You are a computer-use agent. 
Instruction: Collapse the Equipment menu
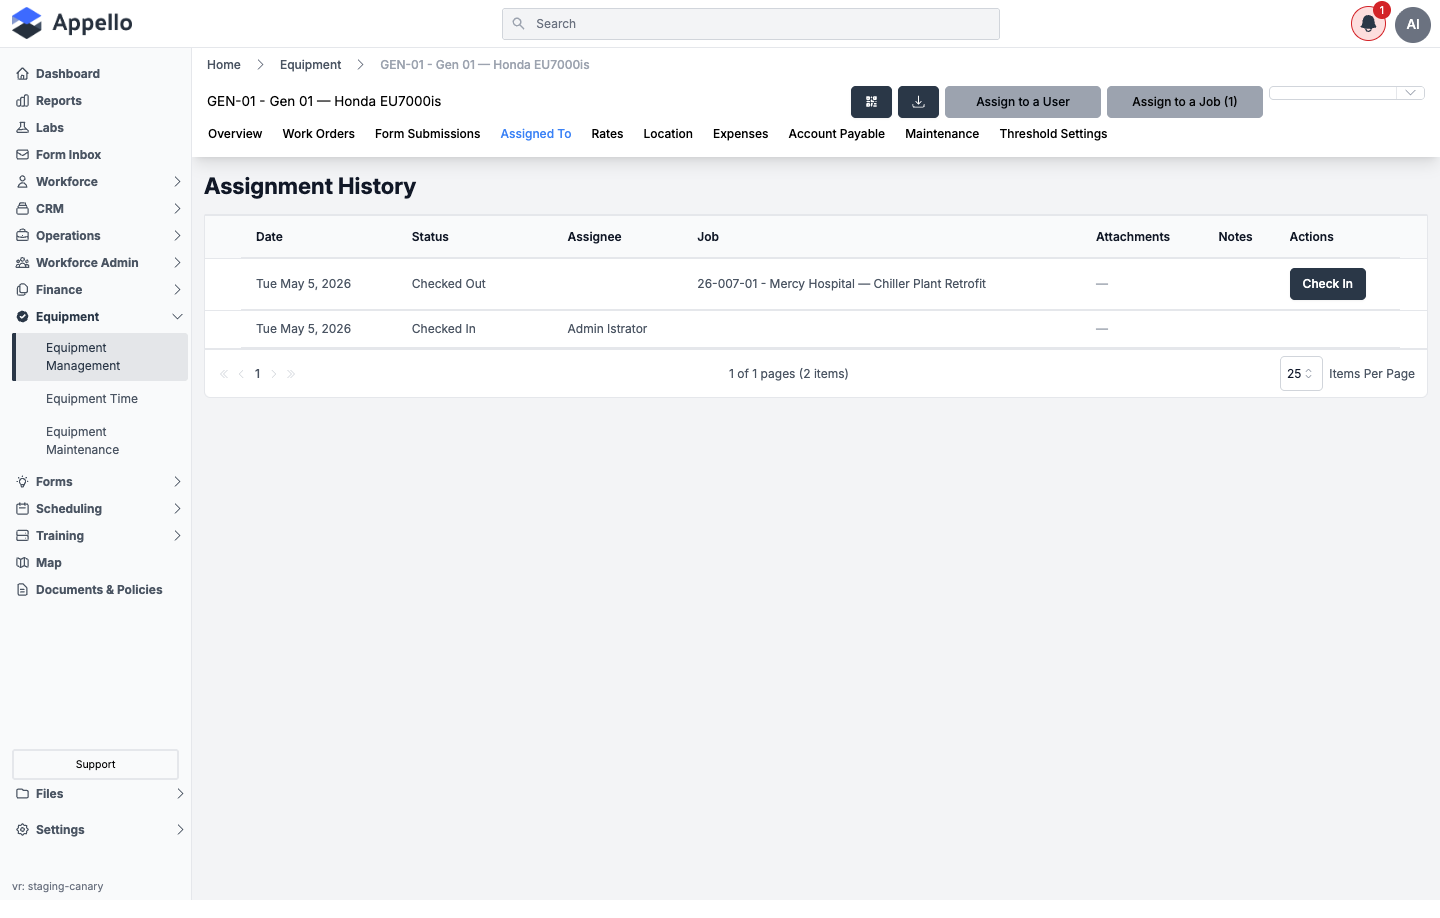(x=100, y=317)
